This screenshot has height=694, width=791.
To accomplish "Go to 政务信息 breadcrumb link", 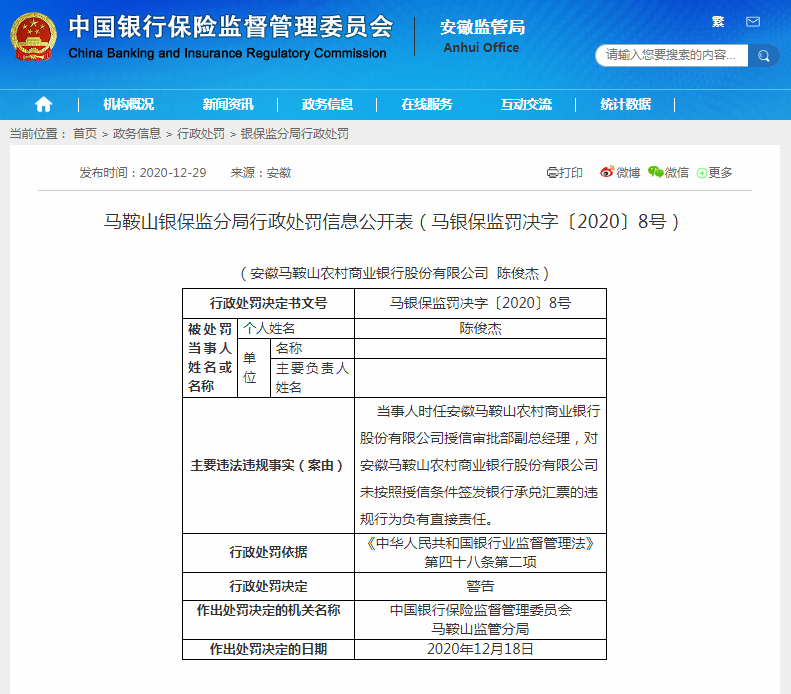I will pos(137,134).
